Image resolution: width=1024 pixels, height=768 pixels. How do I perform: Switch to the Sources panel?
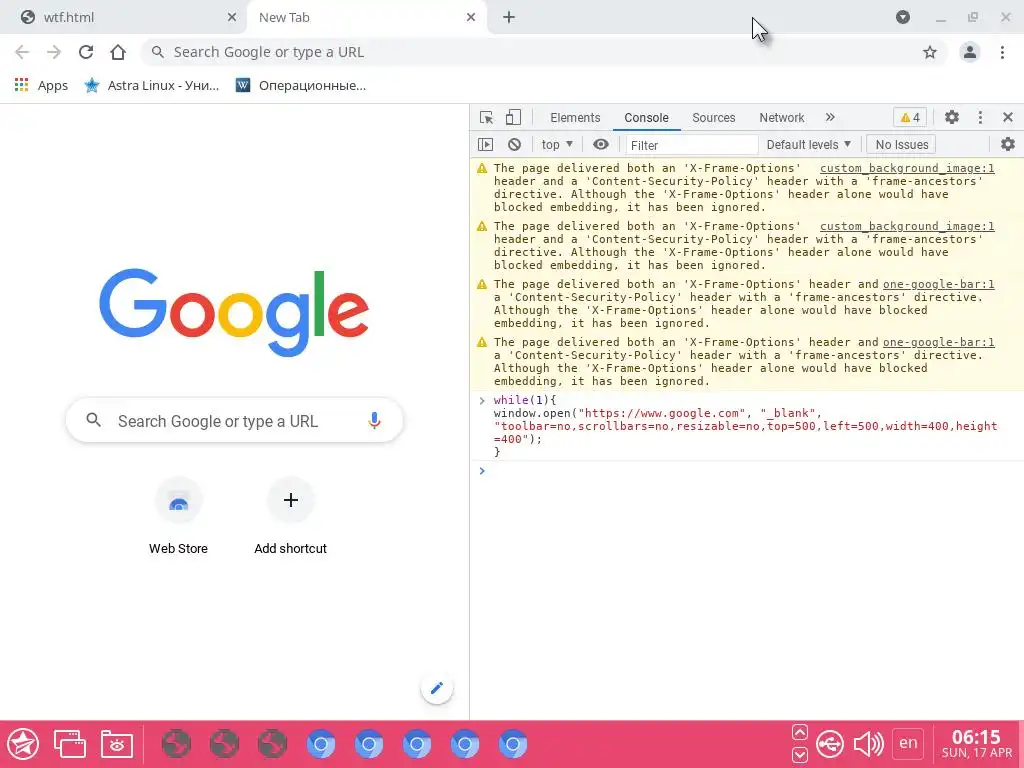[713, 118]
